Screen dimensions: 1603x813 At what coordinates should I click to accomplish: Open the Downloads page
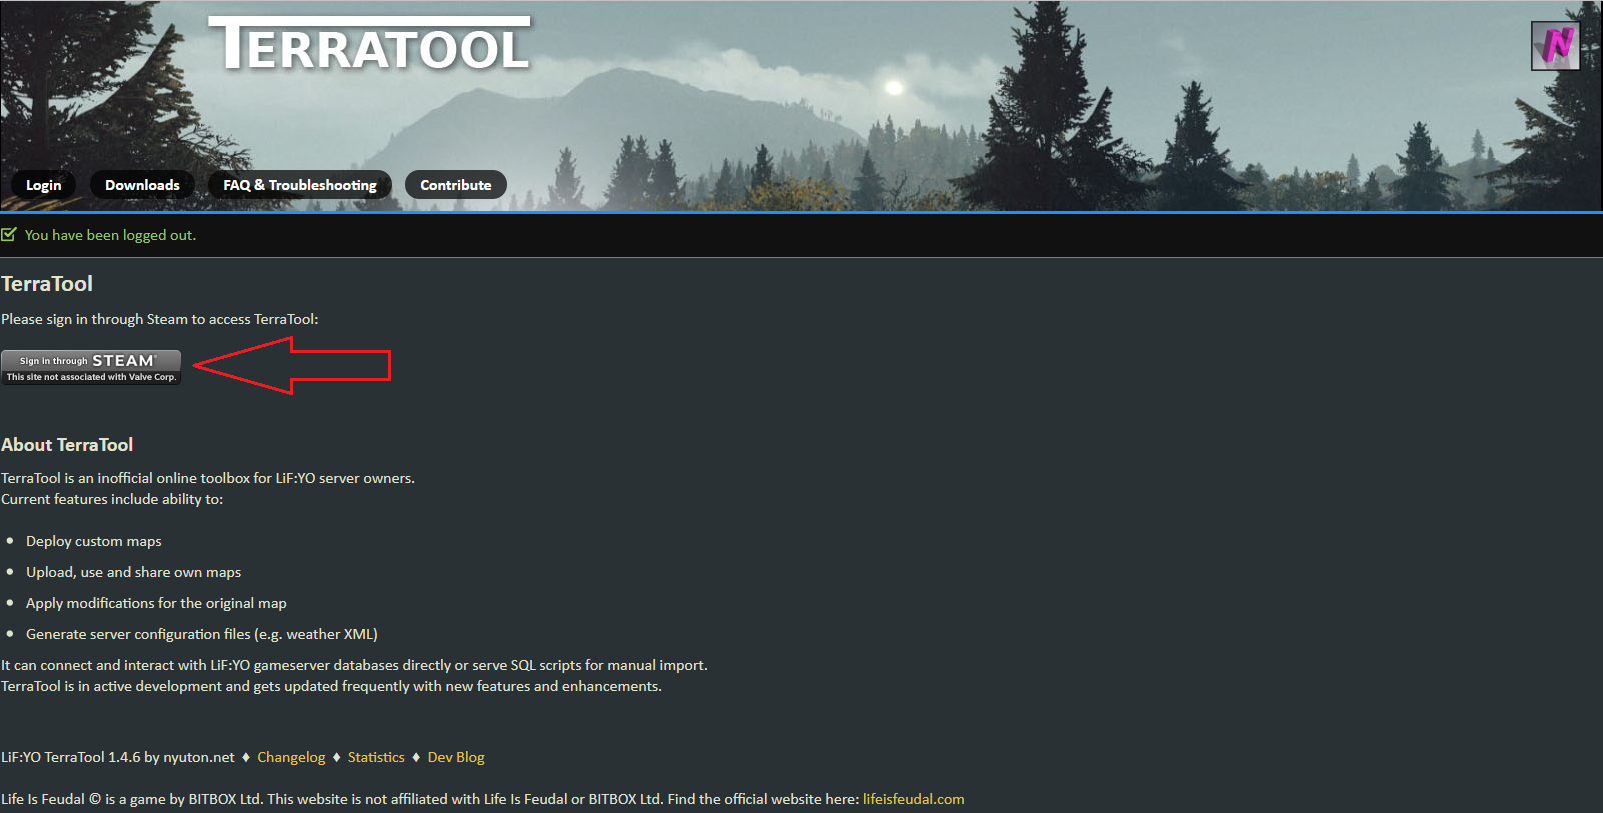(x=142, y=185)
